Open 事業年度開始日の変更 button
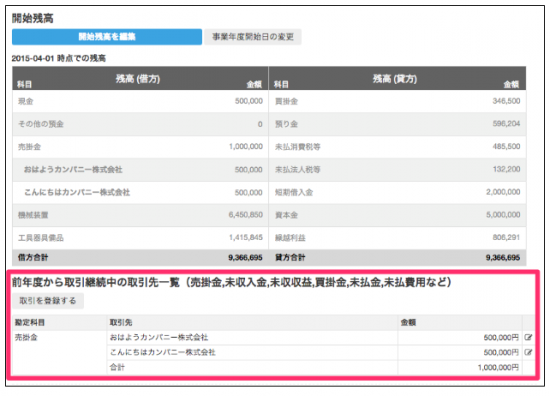The image size is (550, 396). pyautogui.click(x=253, y=37)
